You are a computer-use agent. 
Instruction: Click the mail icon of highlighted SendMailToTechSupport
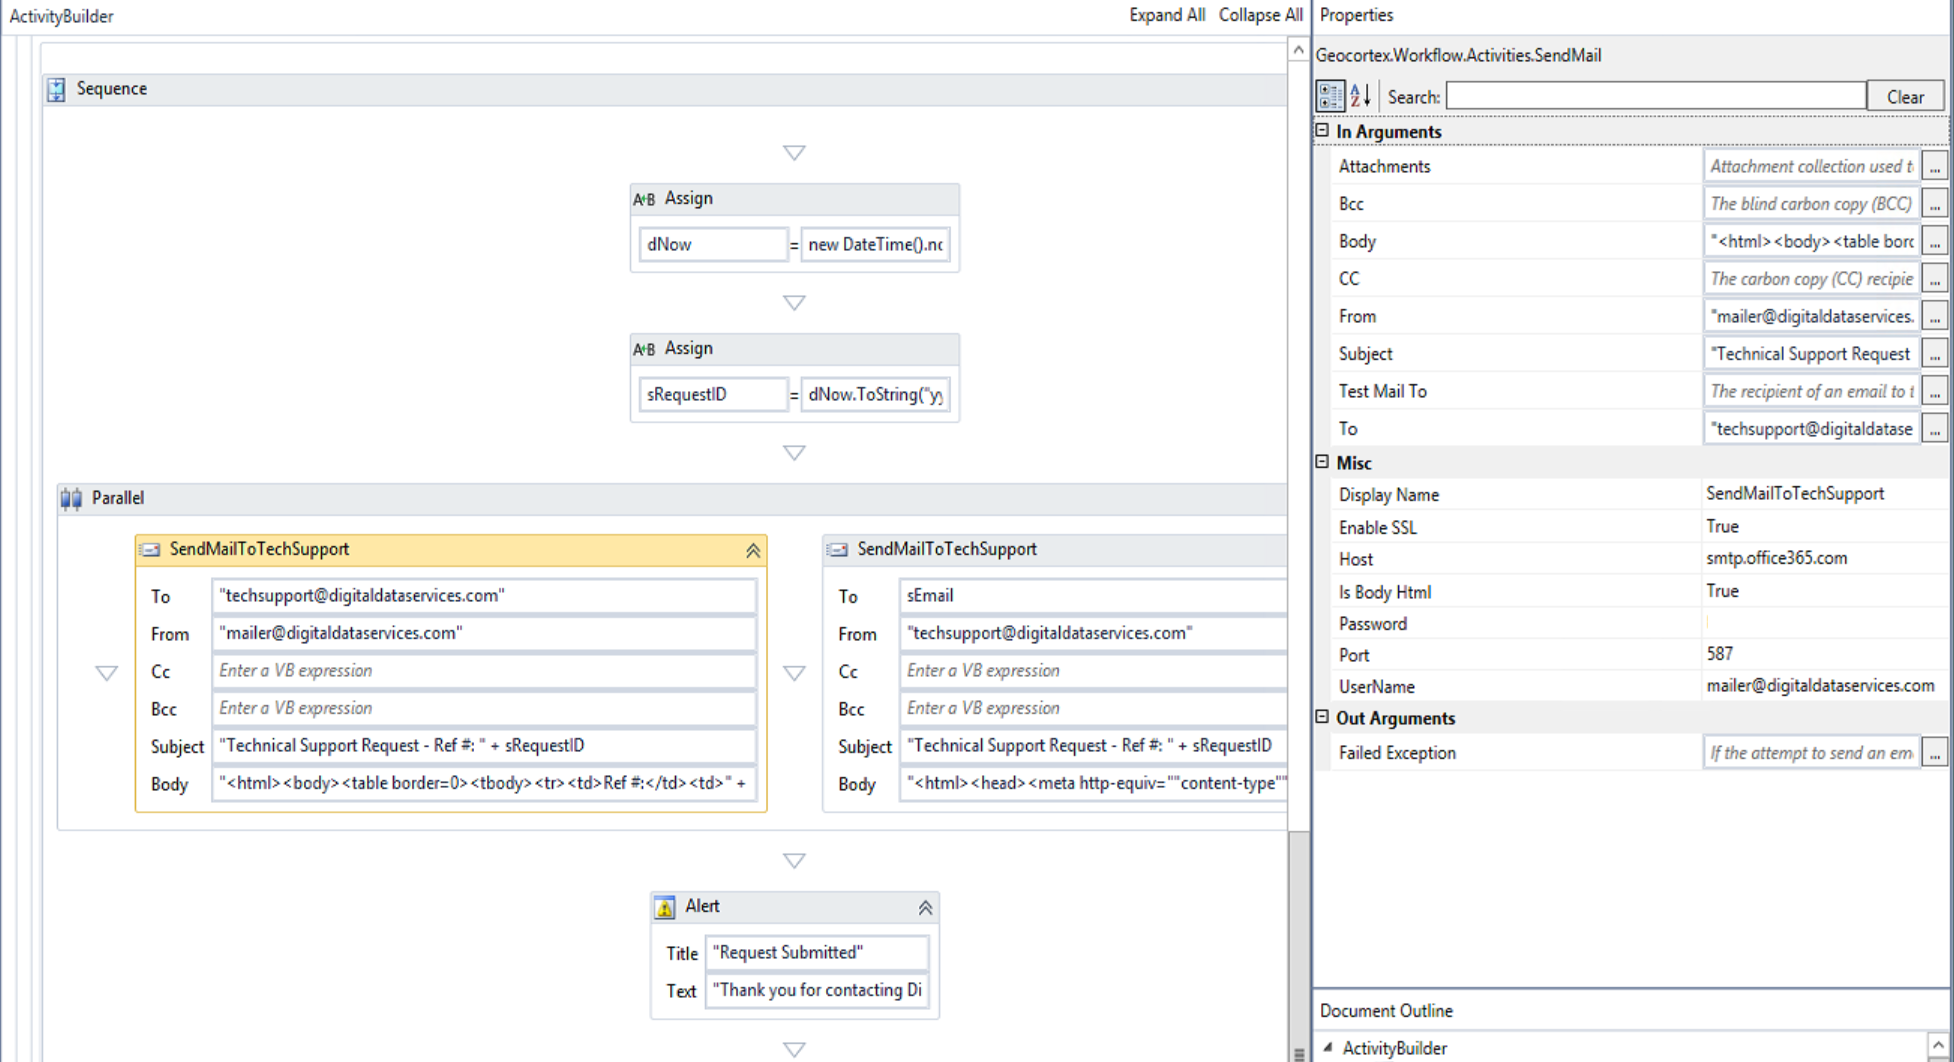click(x=150, y=549)
